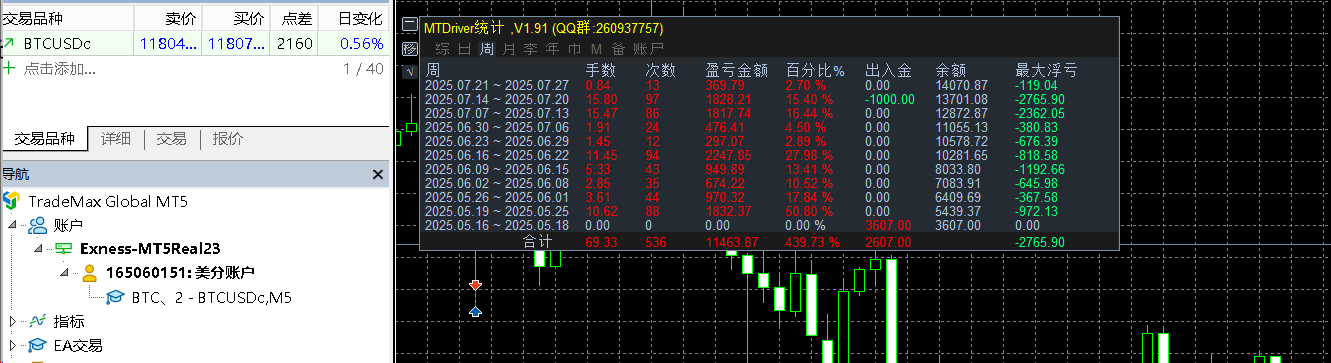Viewport: 1331px width, 363px height.
Task: Switch to the 报价 tab
Action: [228, 139]
